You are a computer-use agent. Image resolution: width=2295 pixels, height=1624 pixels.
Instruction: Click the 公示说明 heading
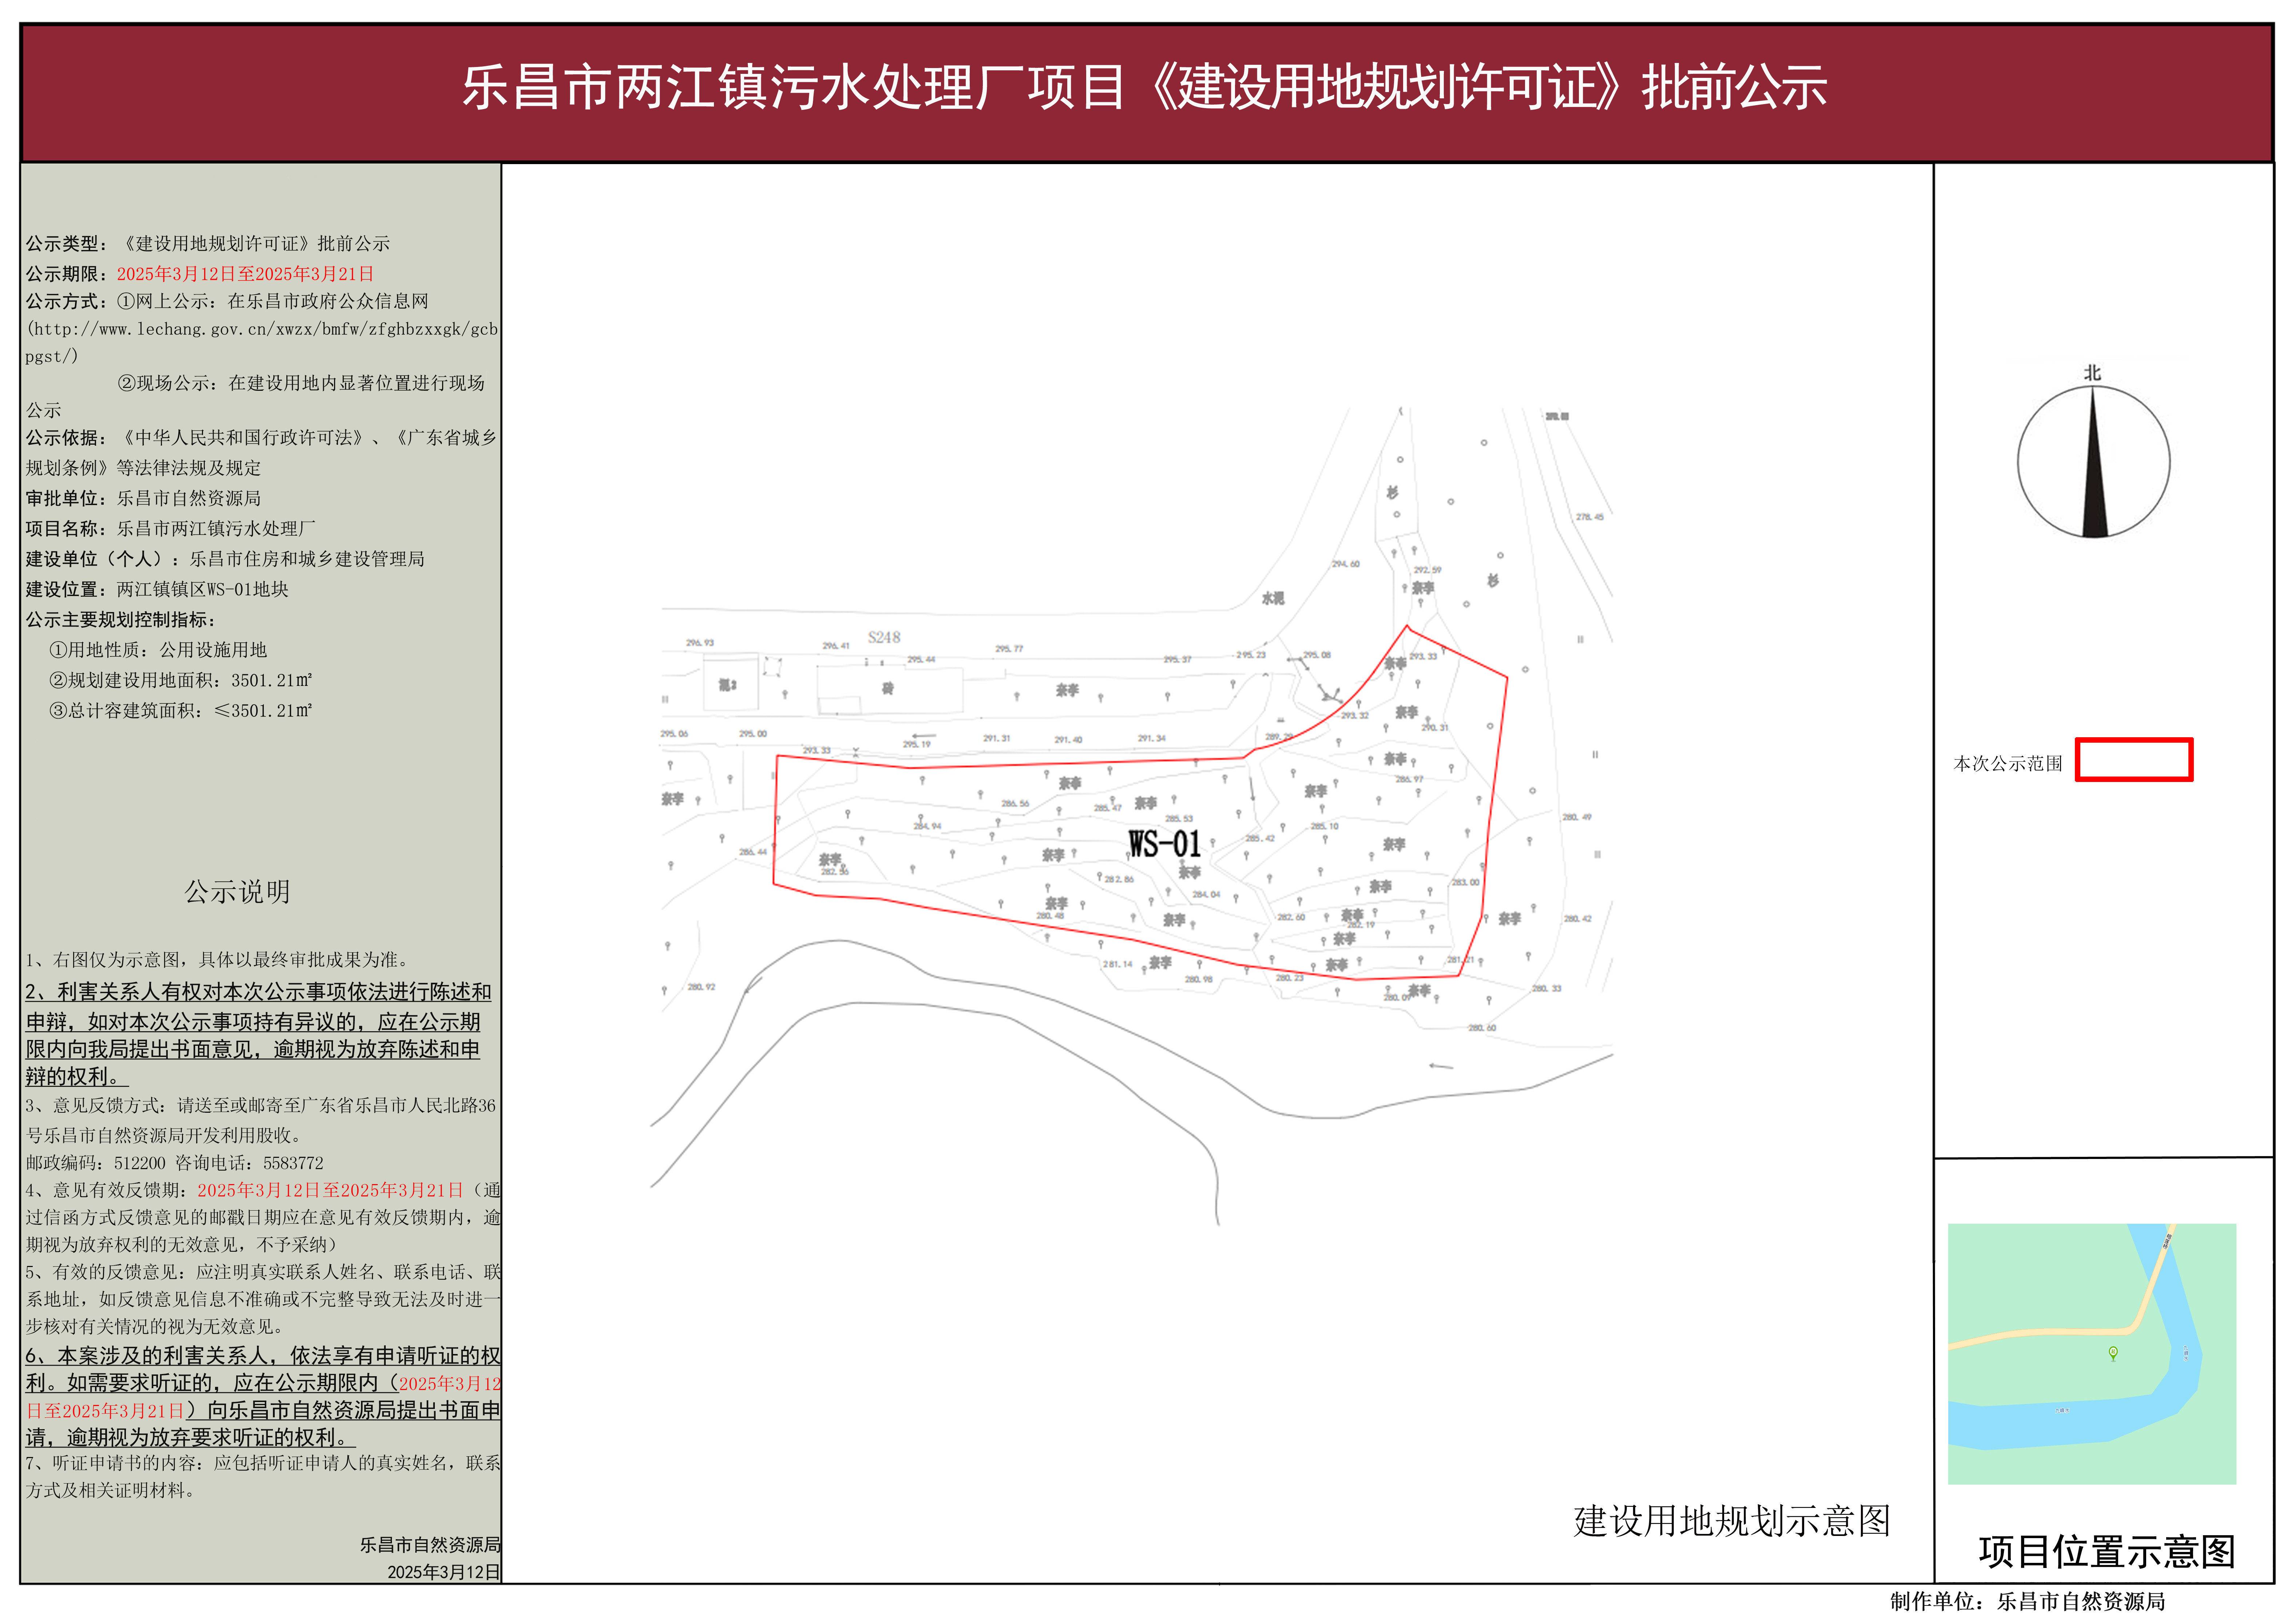click(x=237, y=892)
